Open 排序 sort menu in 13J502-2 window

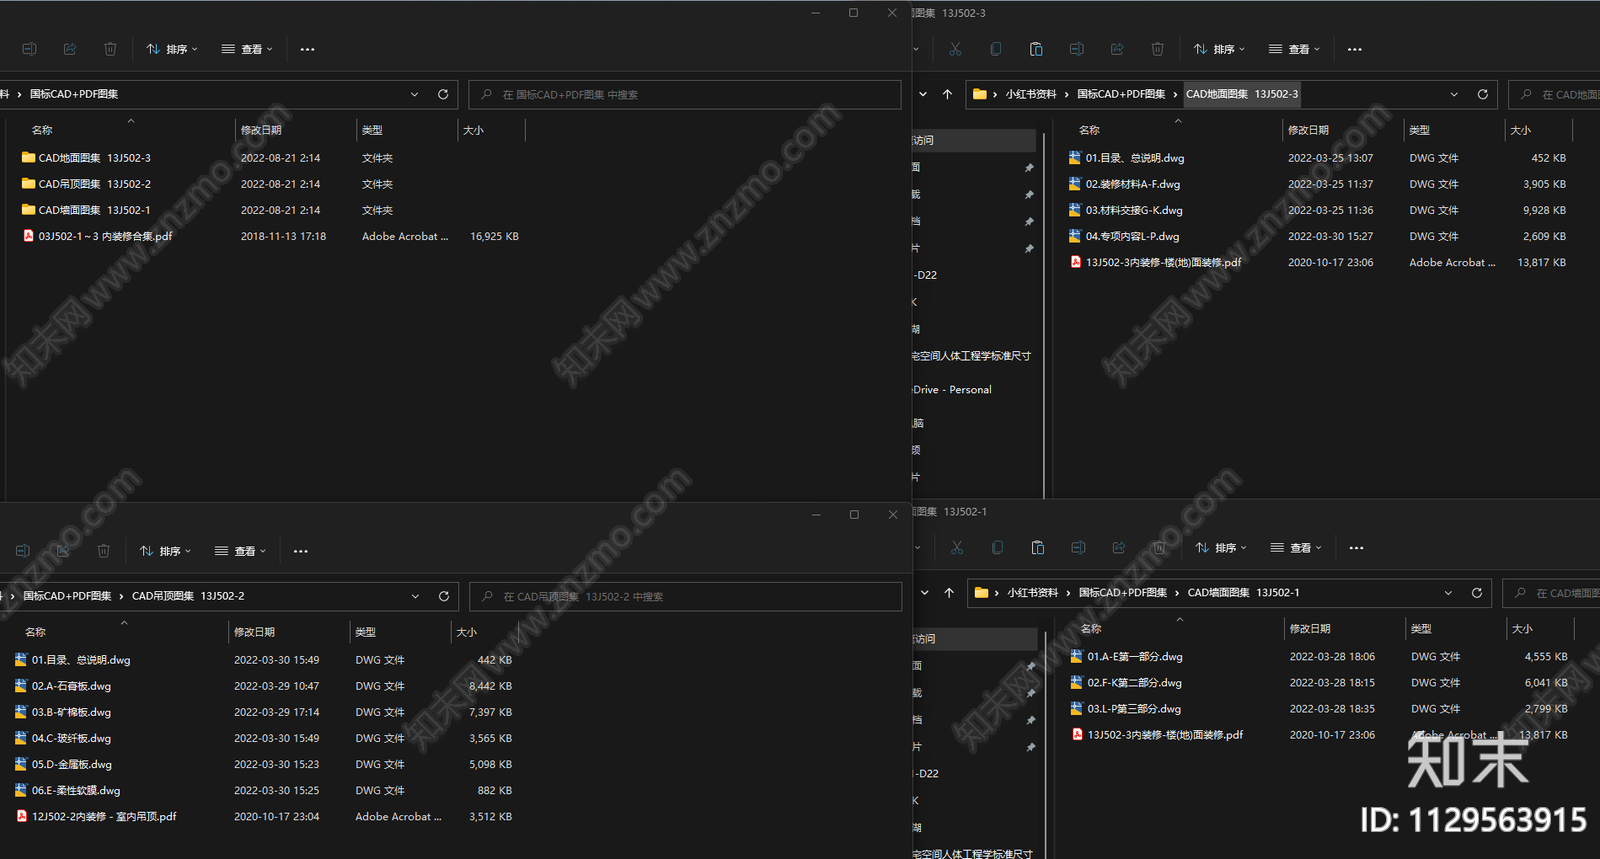click(165, 551)
